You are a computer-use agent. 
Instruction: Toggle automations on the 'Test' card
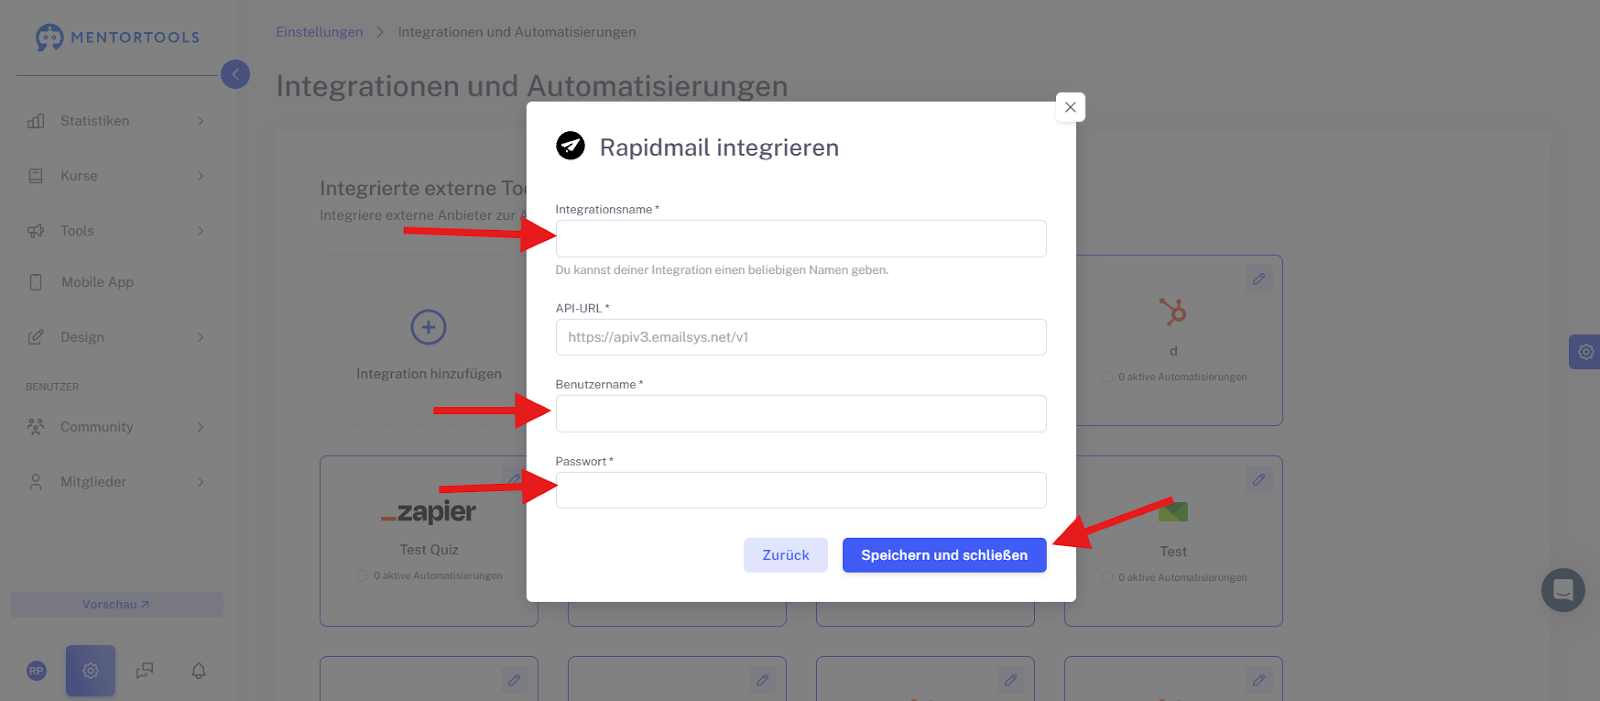(1107, 578)
